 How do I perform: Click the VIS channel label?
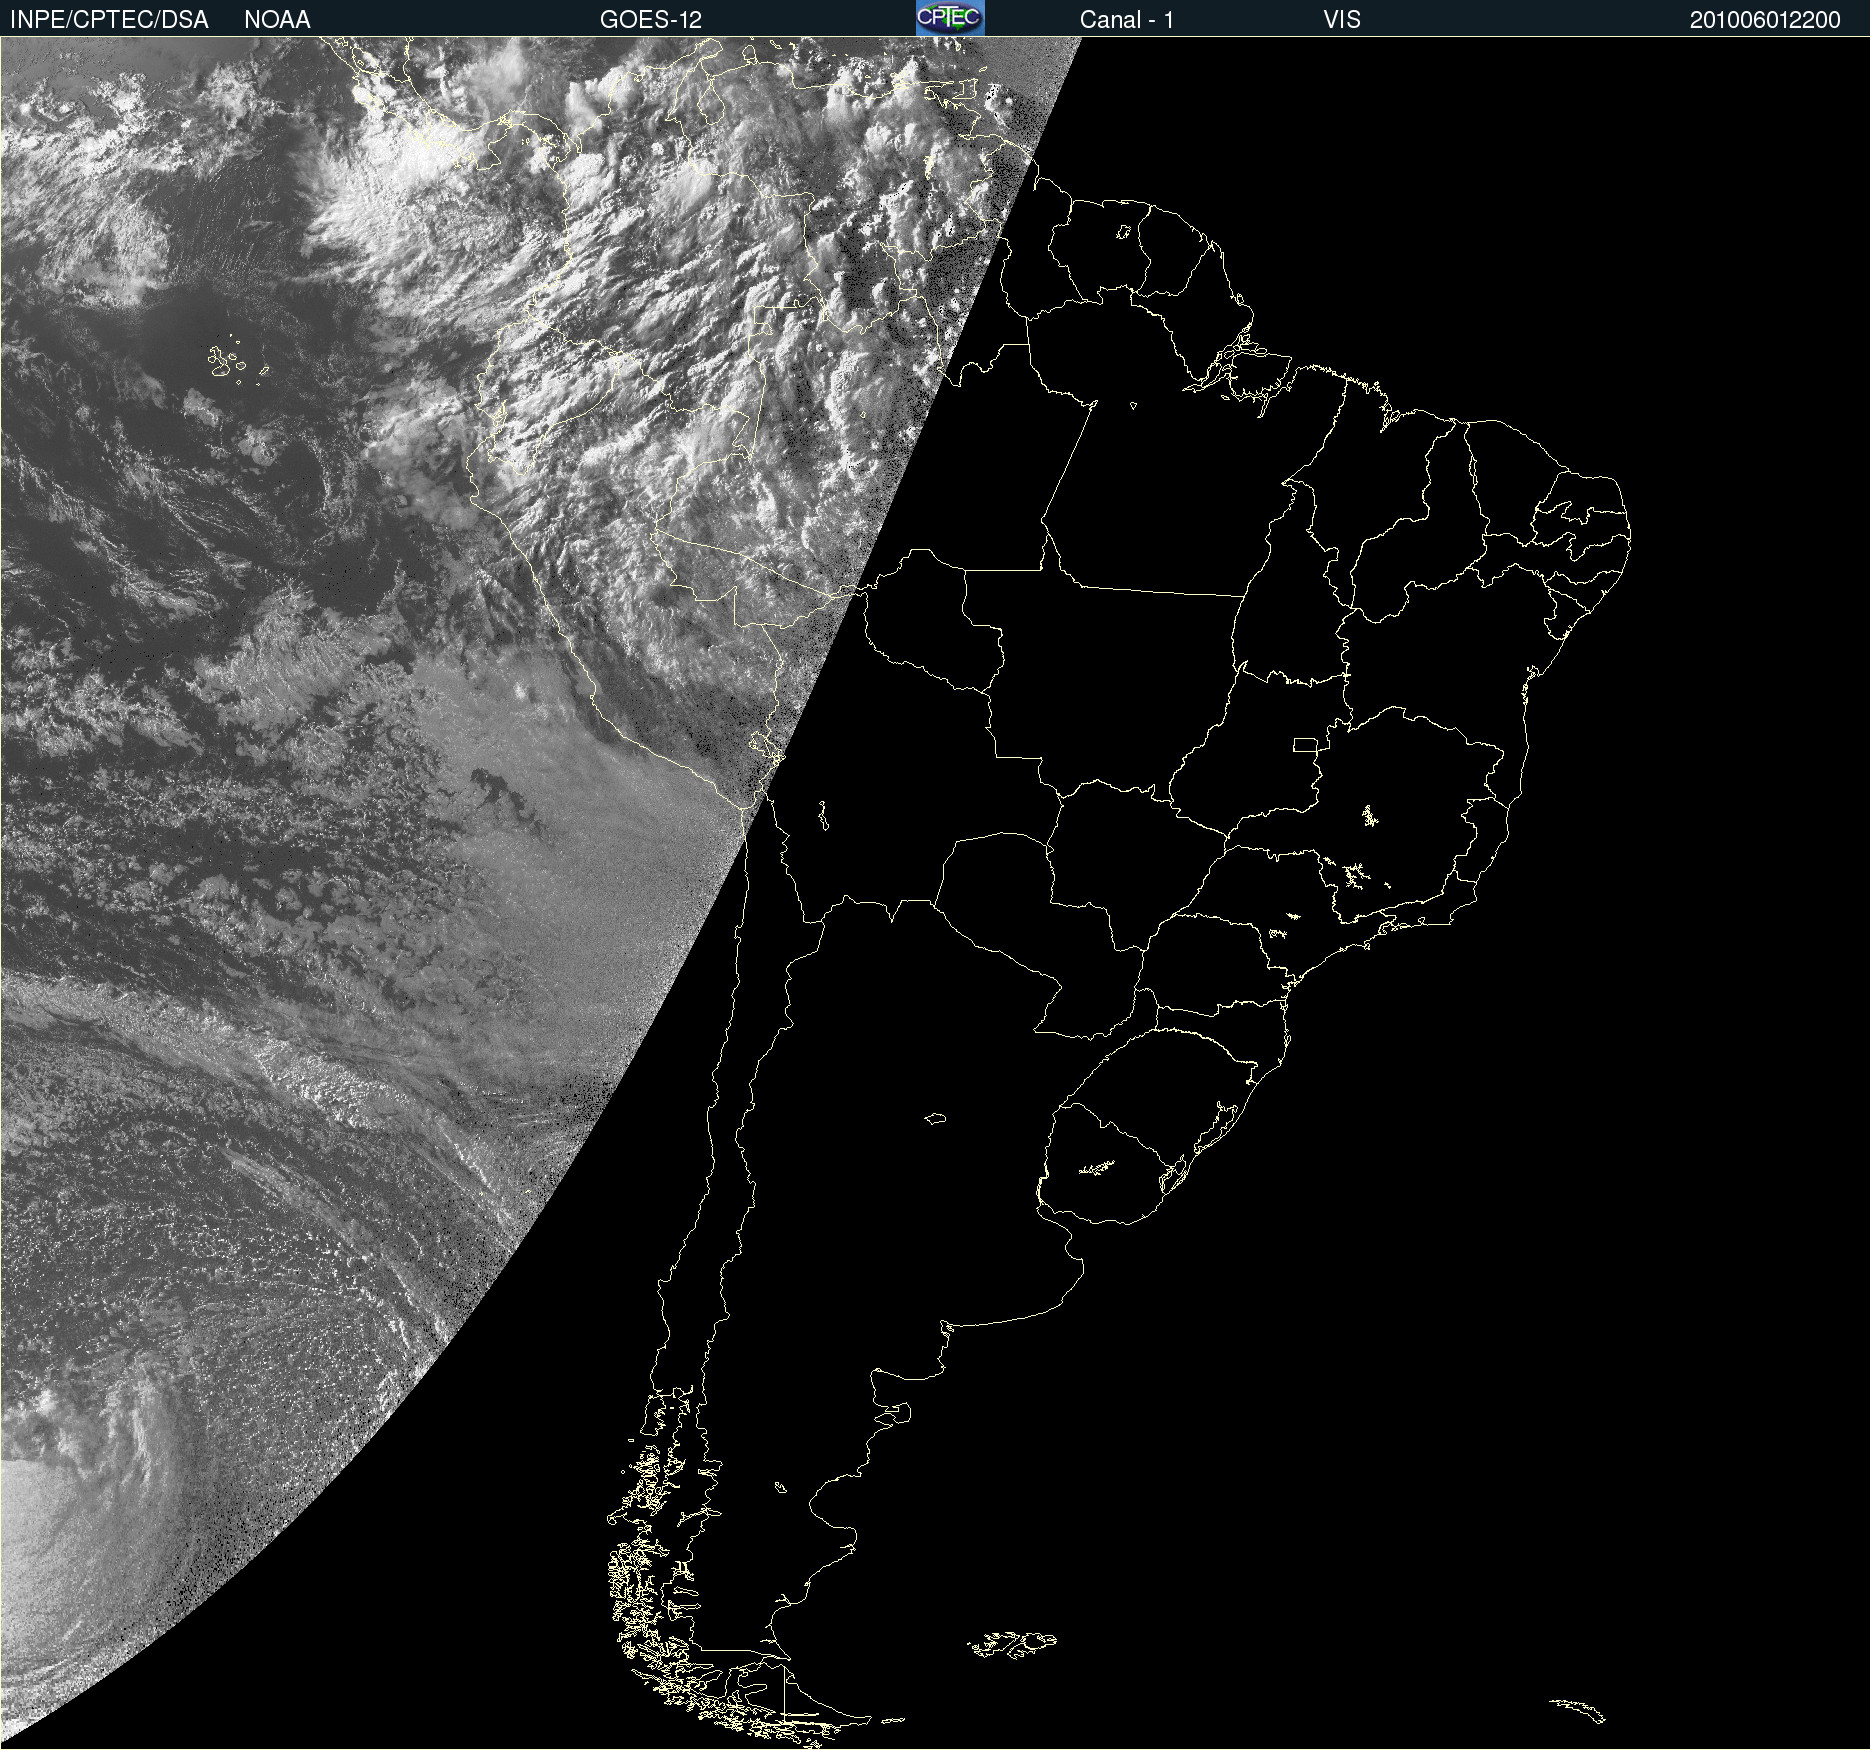click(1342, 20)
